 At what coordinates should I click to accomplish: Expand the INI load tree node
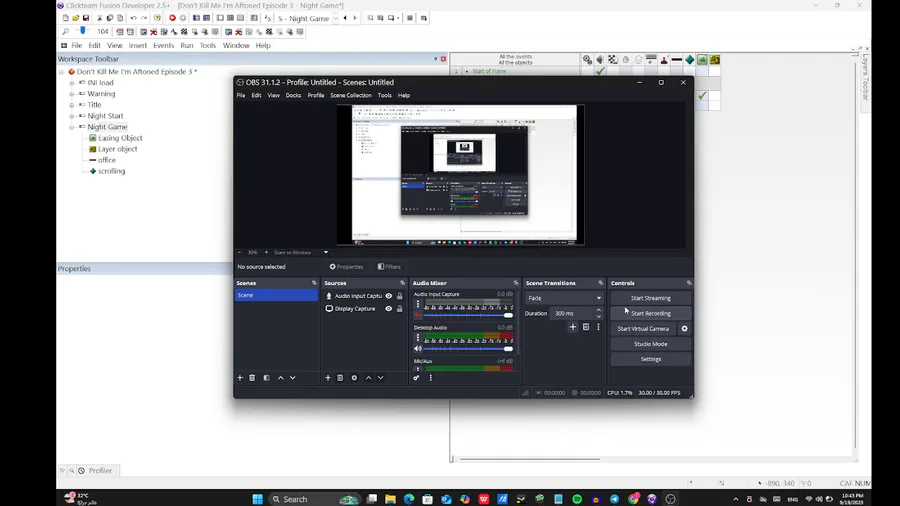click(72, 83)
